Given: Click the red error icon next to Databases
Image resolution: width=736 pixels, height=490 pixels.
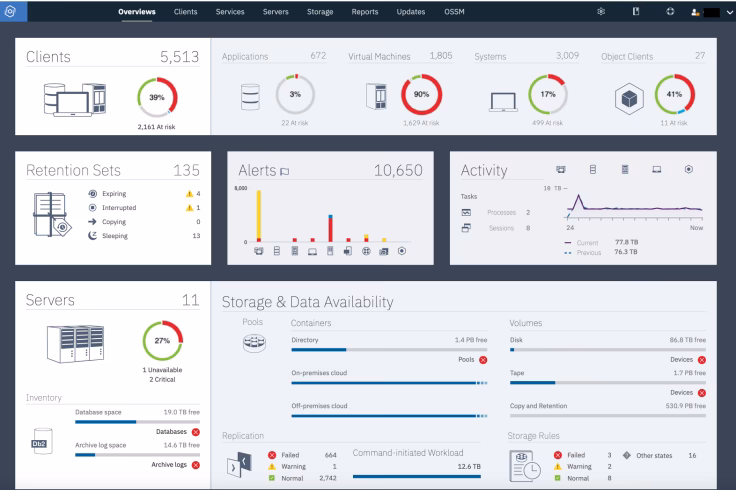Looking at the screenshot, I should (194, 431).
